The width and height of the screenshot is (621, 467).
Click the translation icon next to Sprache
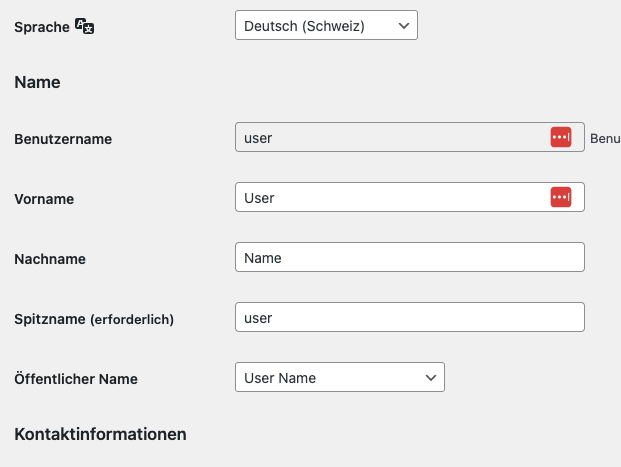pos(85,27)
